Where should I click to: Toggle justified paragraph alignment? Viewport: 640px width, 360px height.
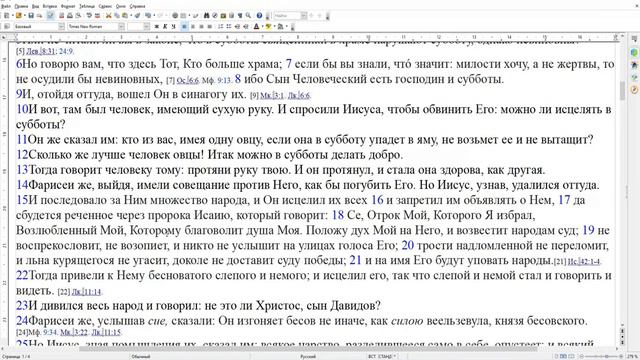210,27
